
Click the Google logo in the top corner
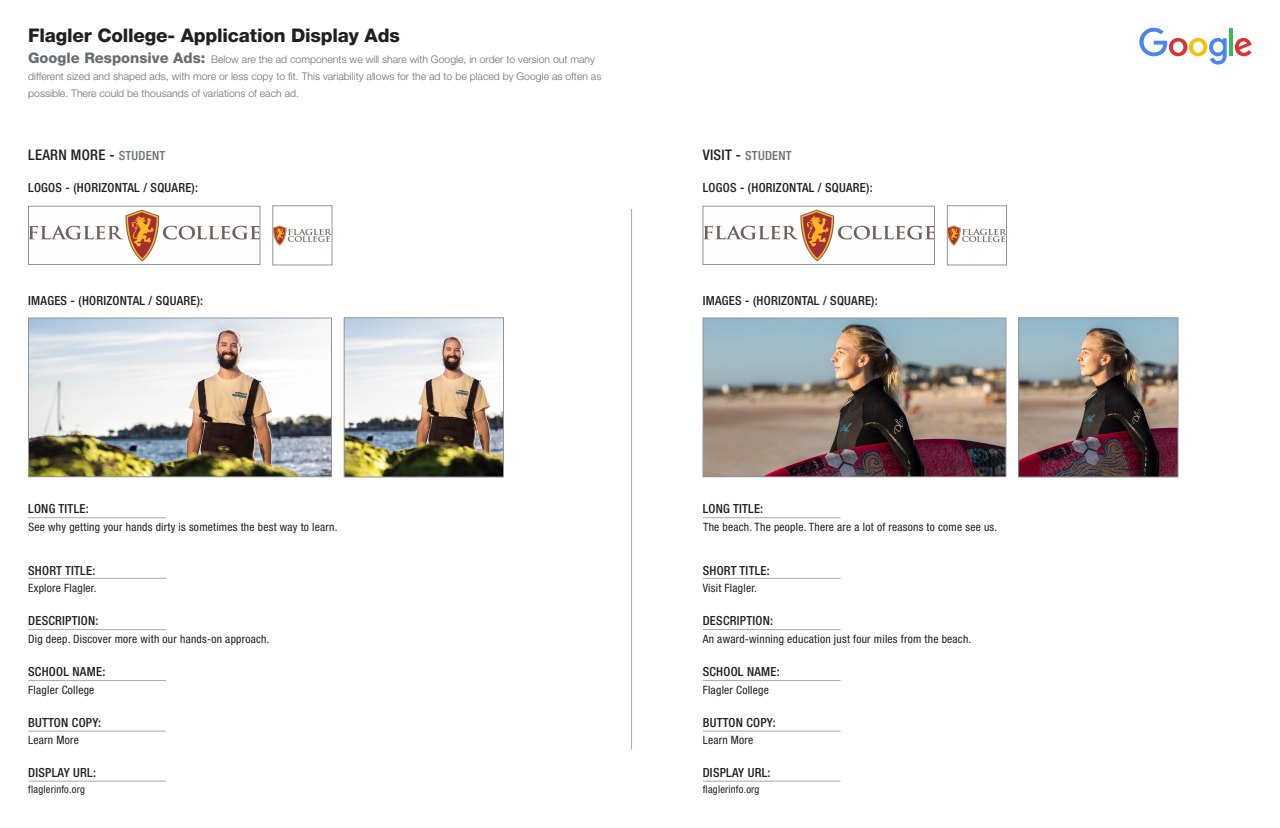click(x=1195, y=45)
